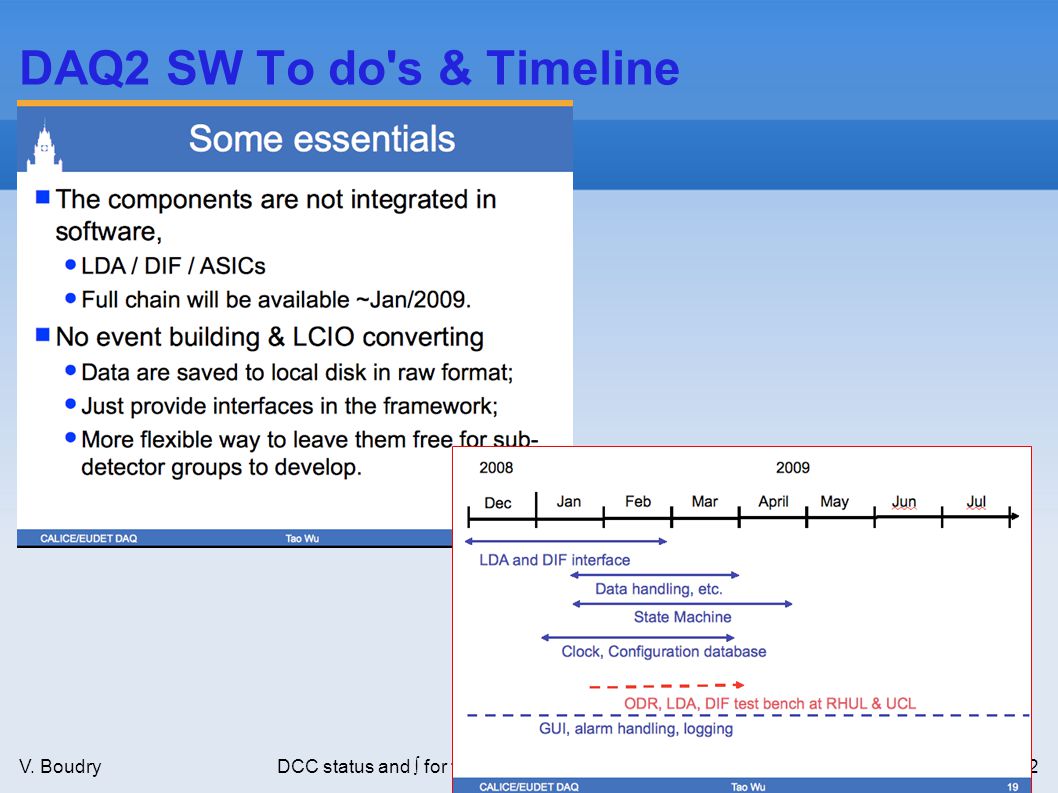
Task: Click 'ODR, LDA, DIF test bench at RHUL & UCL'
Action: pyautogui.click(x=770, y=704)
